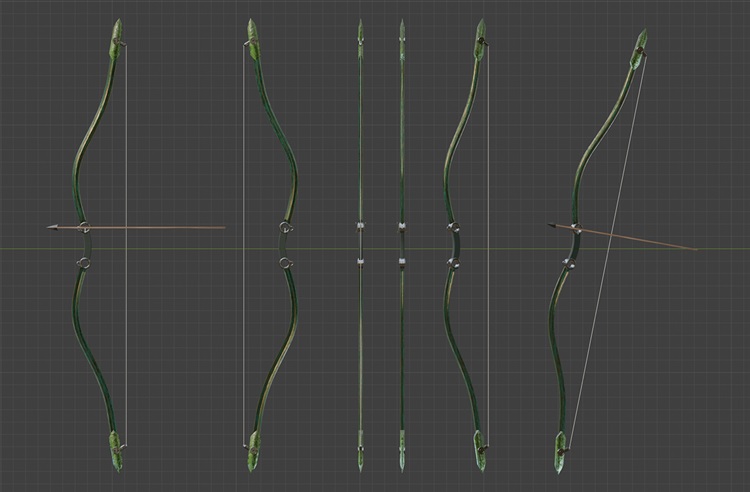Click the top crystal tip of the second bow

[253, 33]
